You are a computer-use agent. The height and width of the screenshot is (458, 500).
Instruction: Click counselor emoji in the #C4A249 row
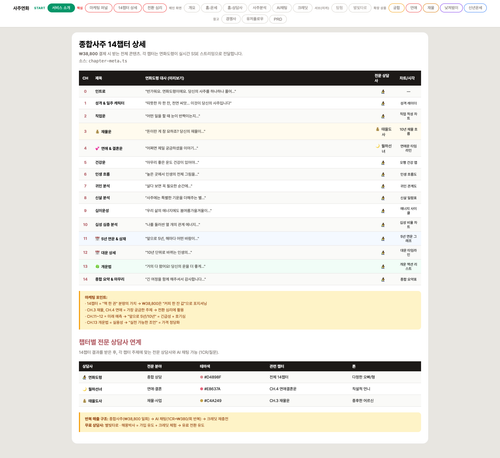coord(85,401)
